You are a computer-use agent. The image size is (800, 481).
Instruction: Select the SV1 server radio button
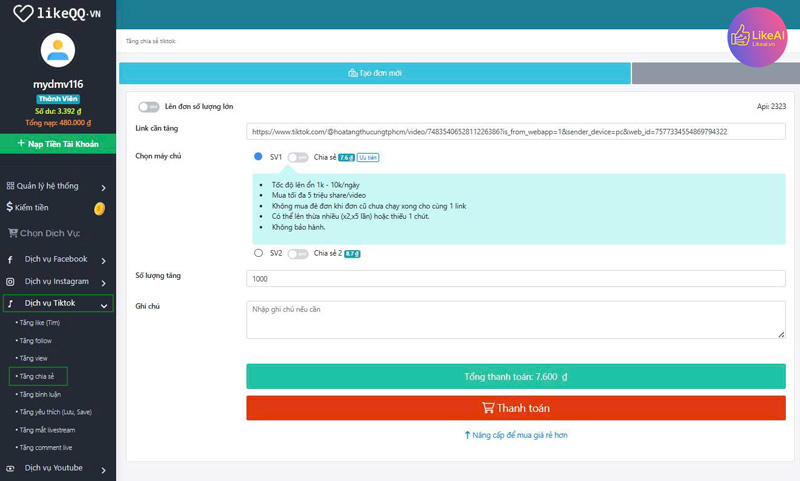coord(258,157)
